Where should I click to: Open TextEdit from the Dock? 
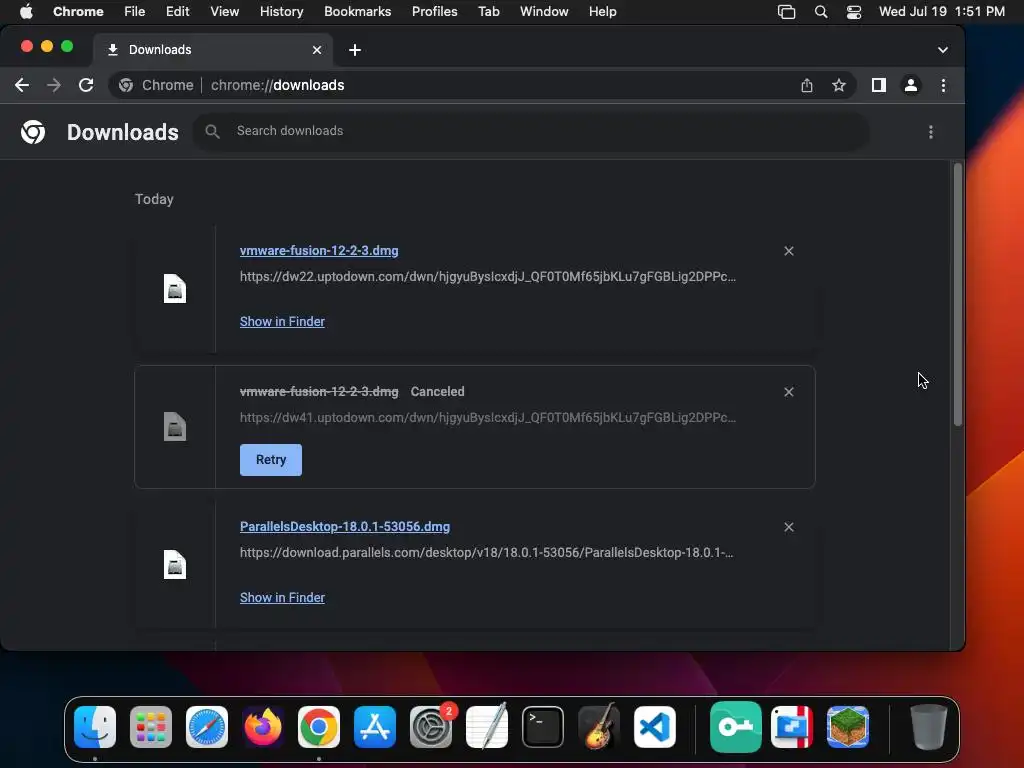click(x=487, y=726)
